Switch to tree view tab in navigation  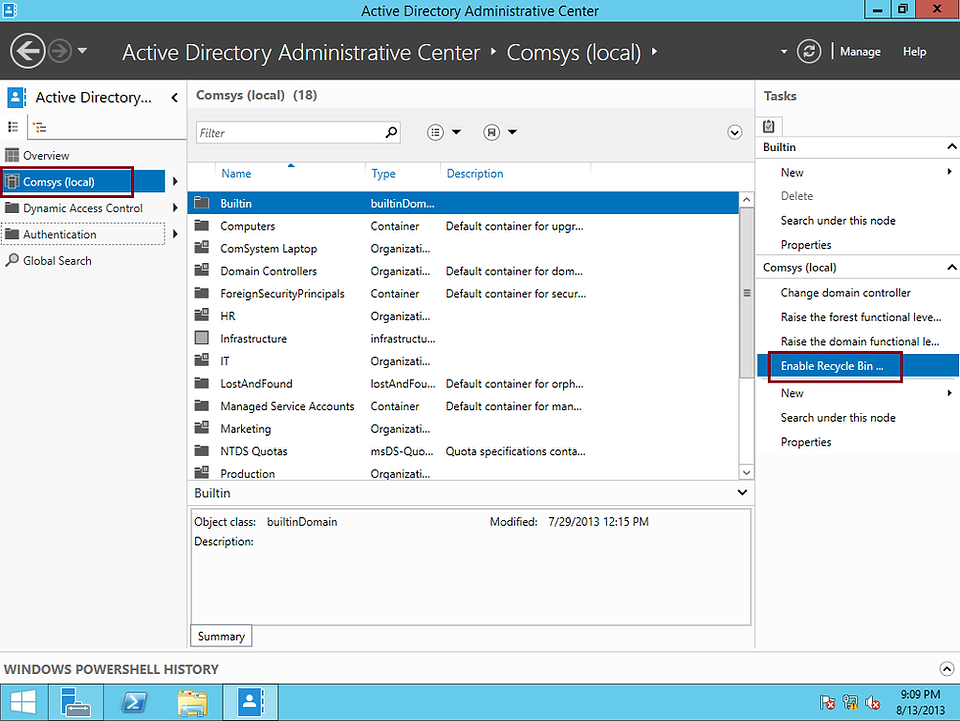[x=40, y=127]
